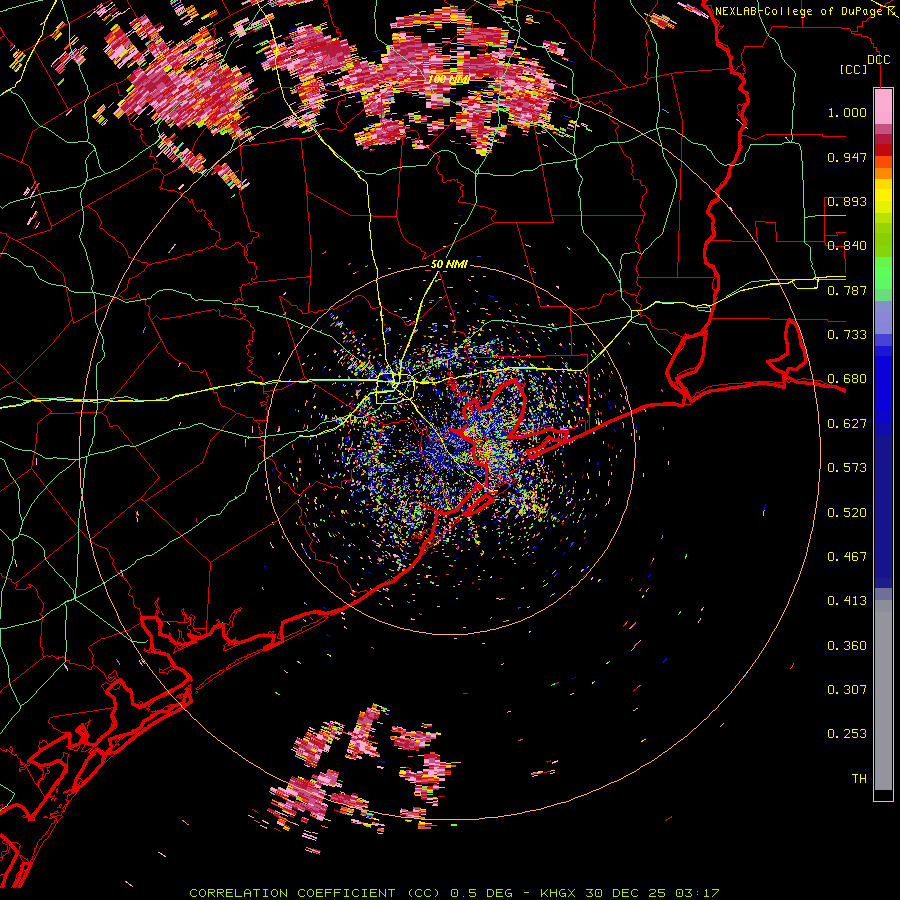Click the DCC label above the color bar
This screenshot has width=900, height=900.
click(x=878, y=60)
